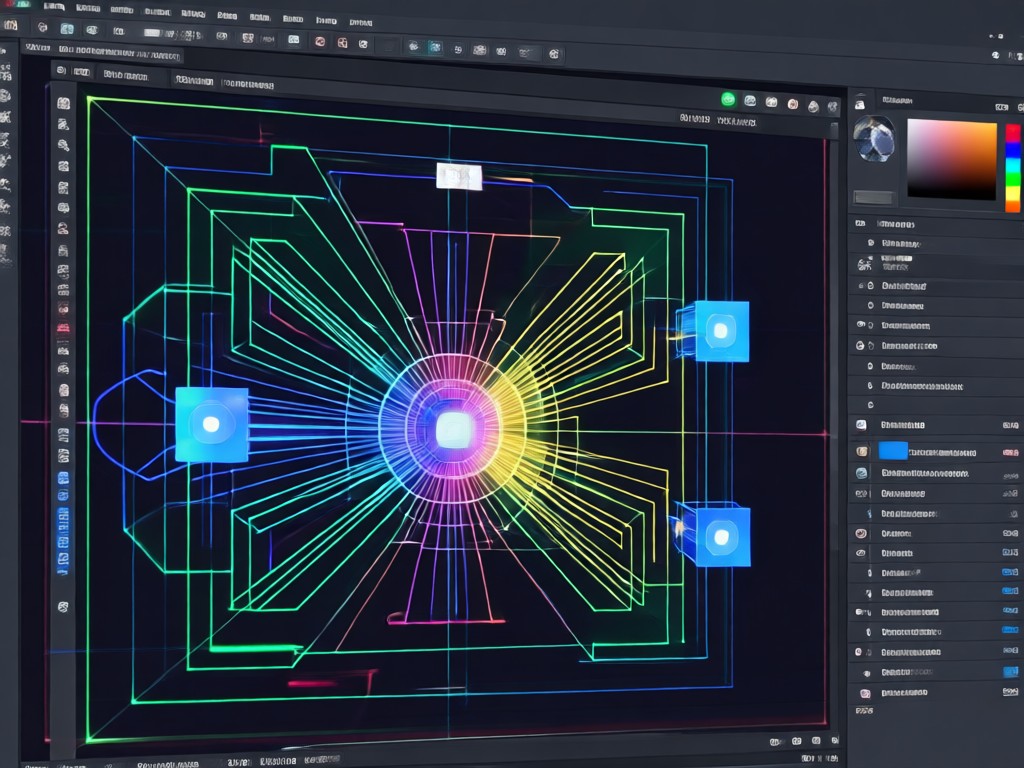Click the cyan highlighted icon in top toolbar
The height and width of the screenshot is (768, 1024).
pos(435,47)
